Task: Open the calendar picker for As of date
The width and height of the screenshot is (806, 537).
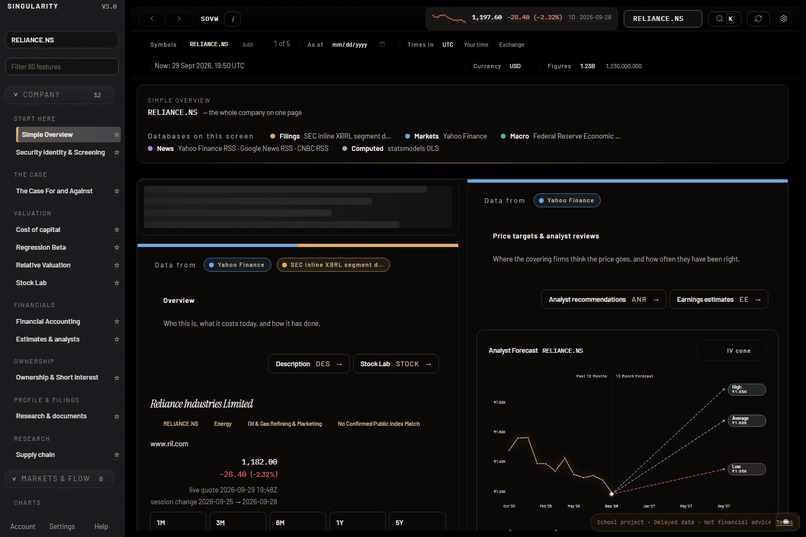Action: (x=382, y=44)
